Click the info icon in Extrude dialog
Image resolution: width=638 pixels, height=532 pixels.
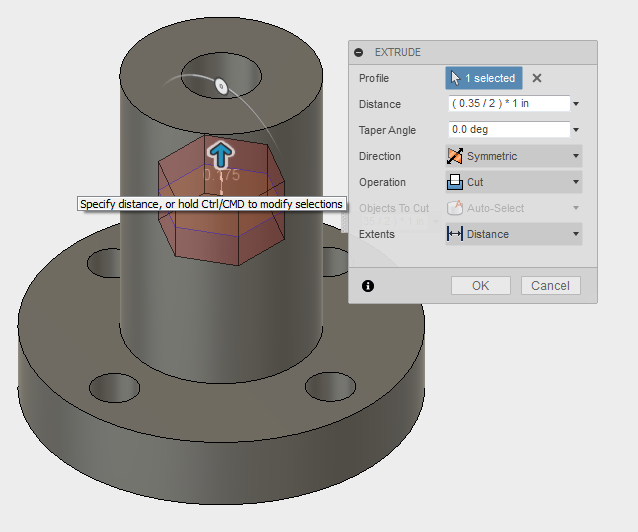click(x=368, y=286)
